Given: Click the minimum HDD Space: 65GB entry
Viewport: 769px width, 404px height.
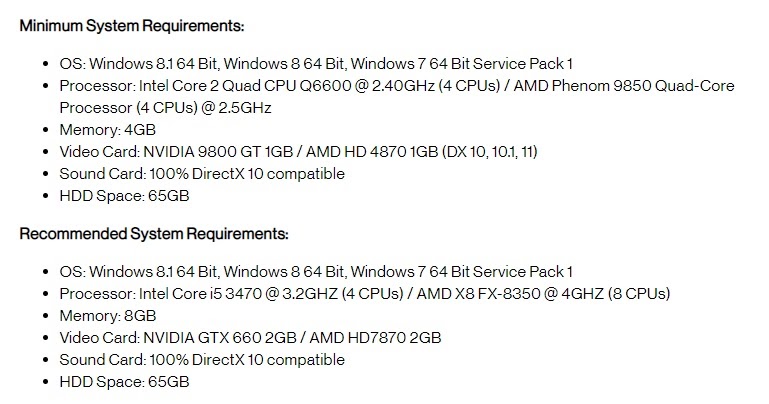Looking at the screenshot, I should [x=124, y=196].
